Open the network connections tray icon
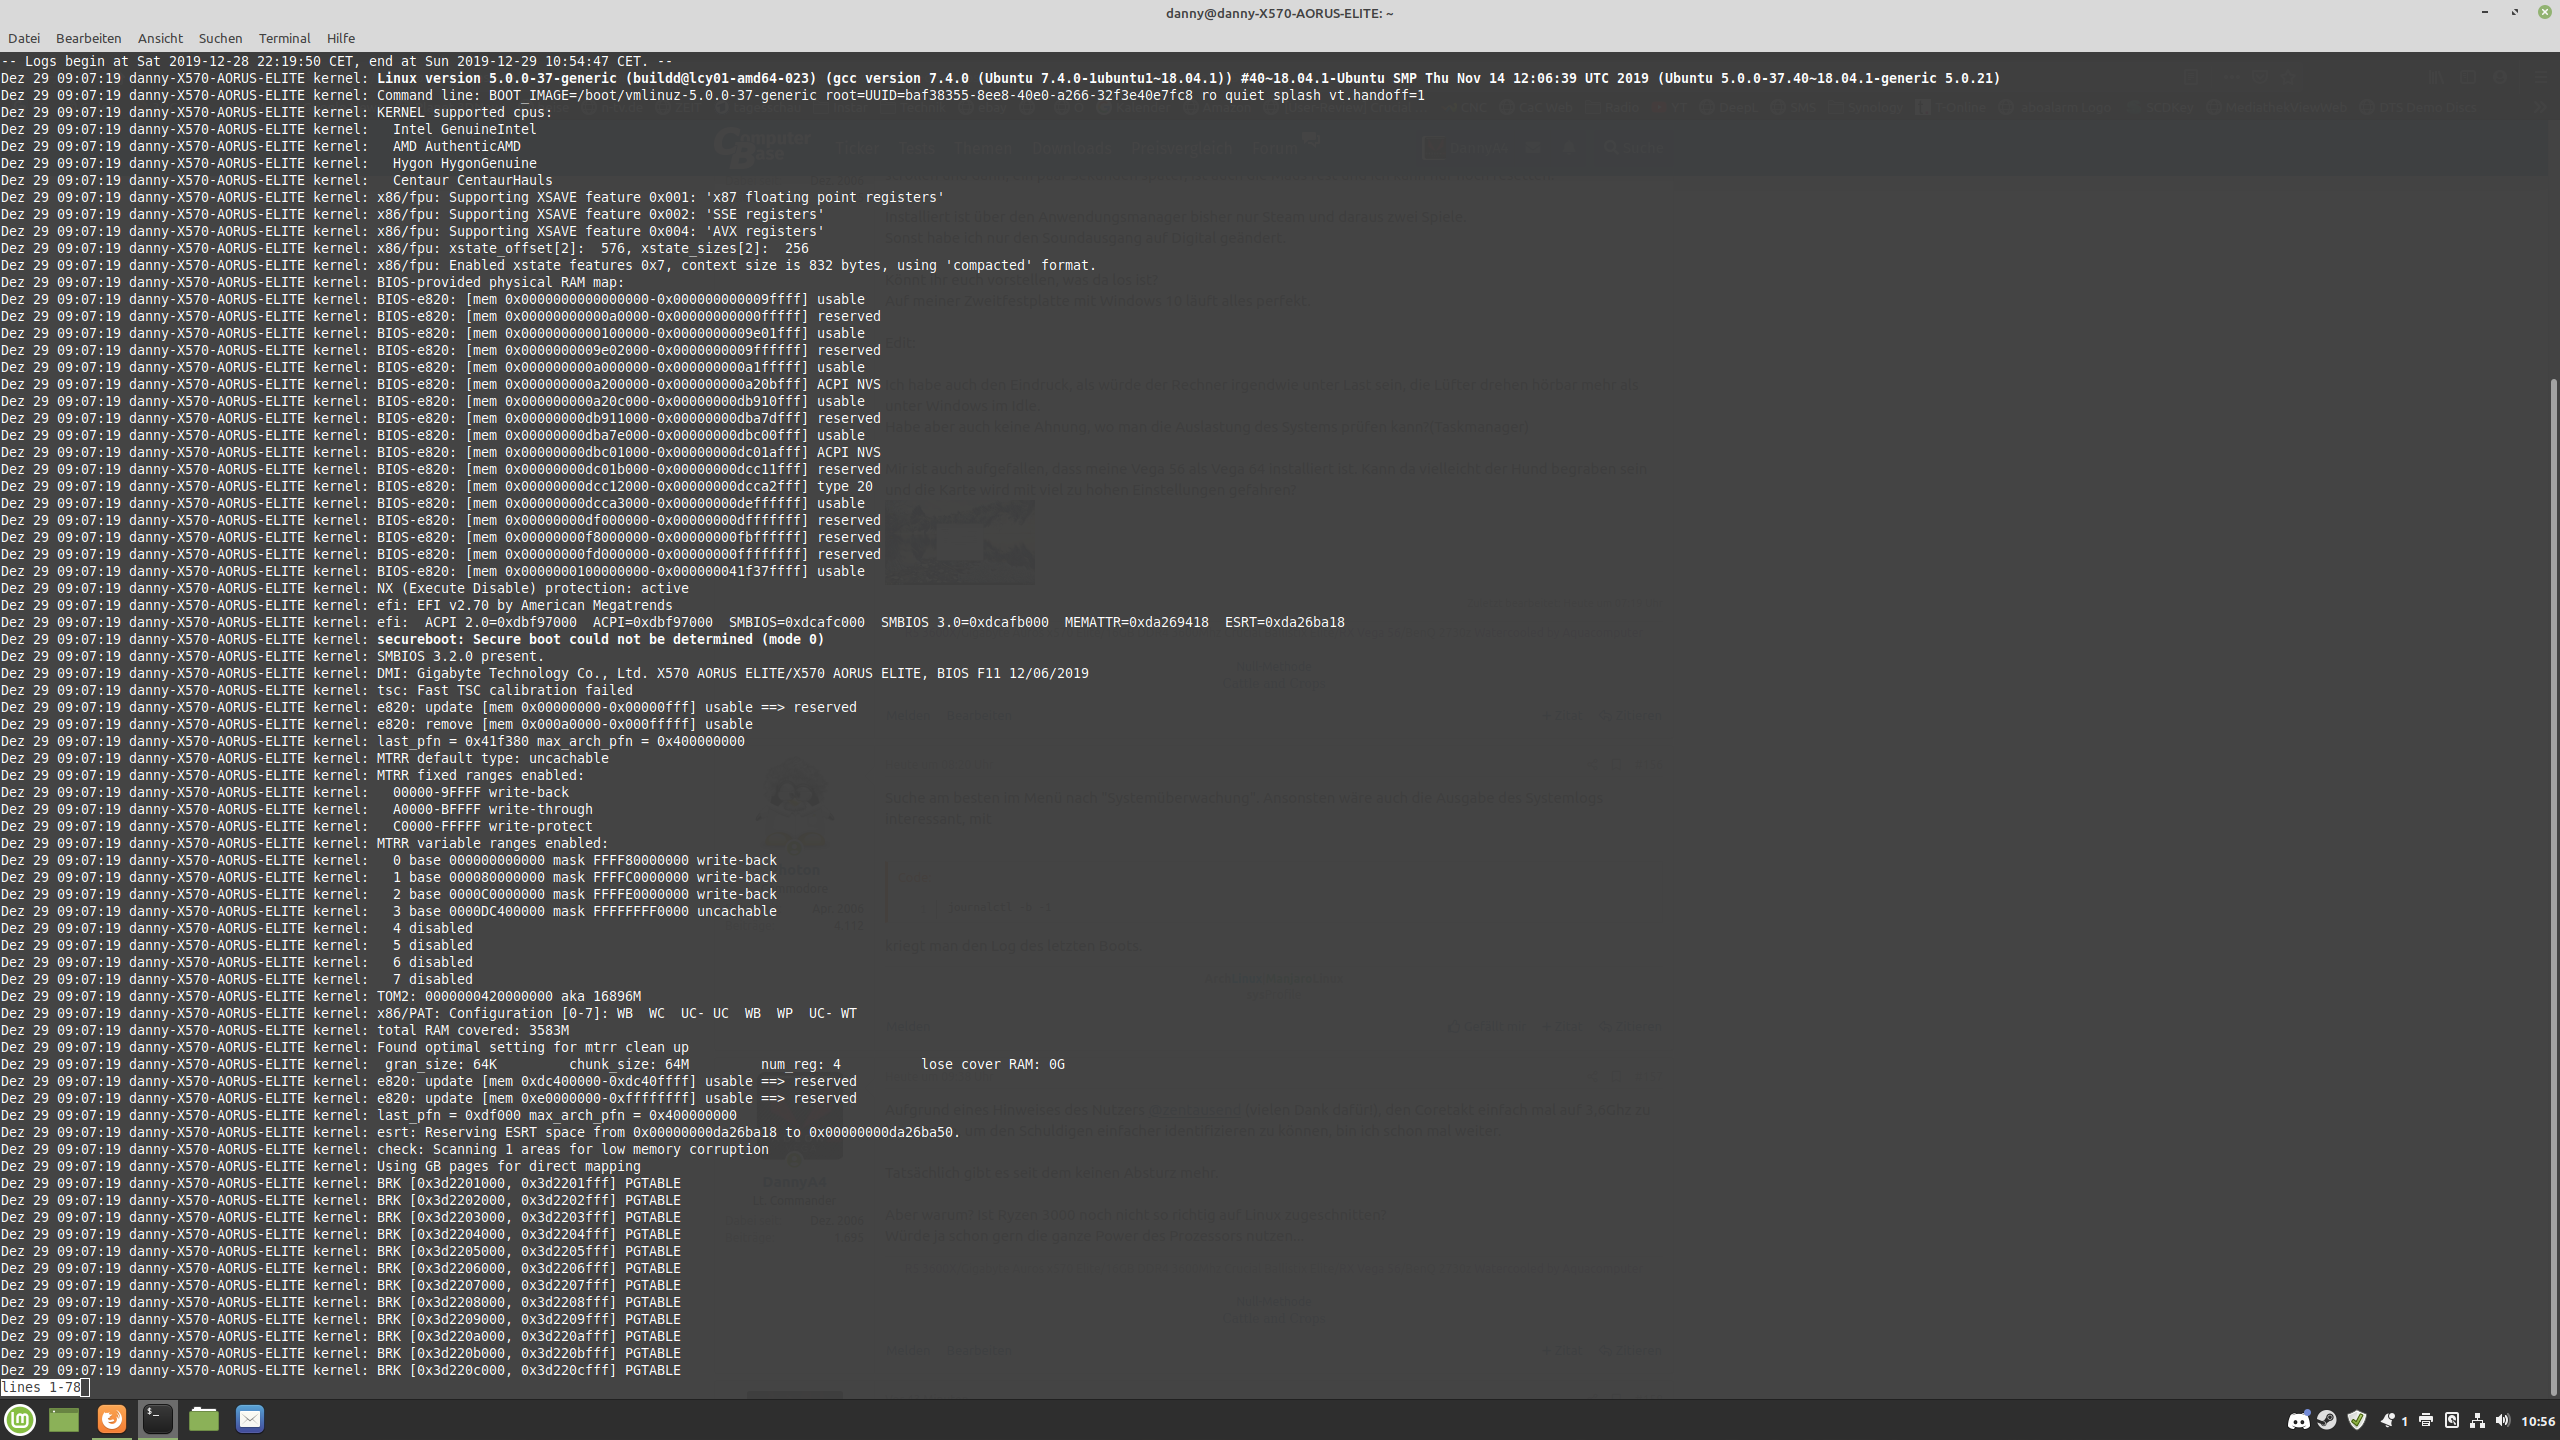2560x1440 pixels. pyautogui.click(x=2477, y=1420)
